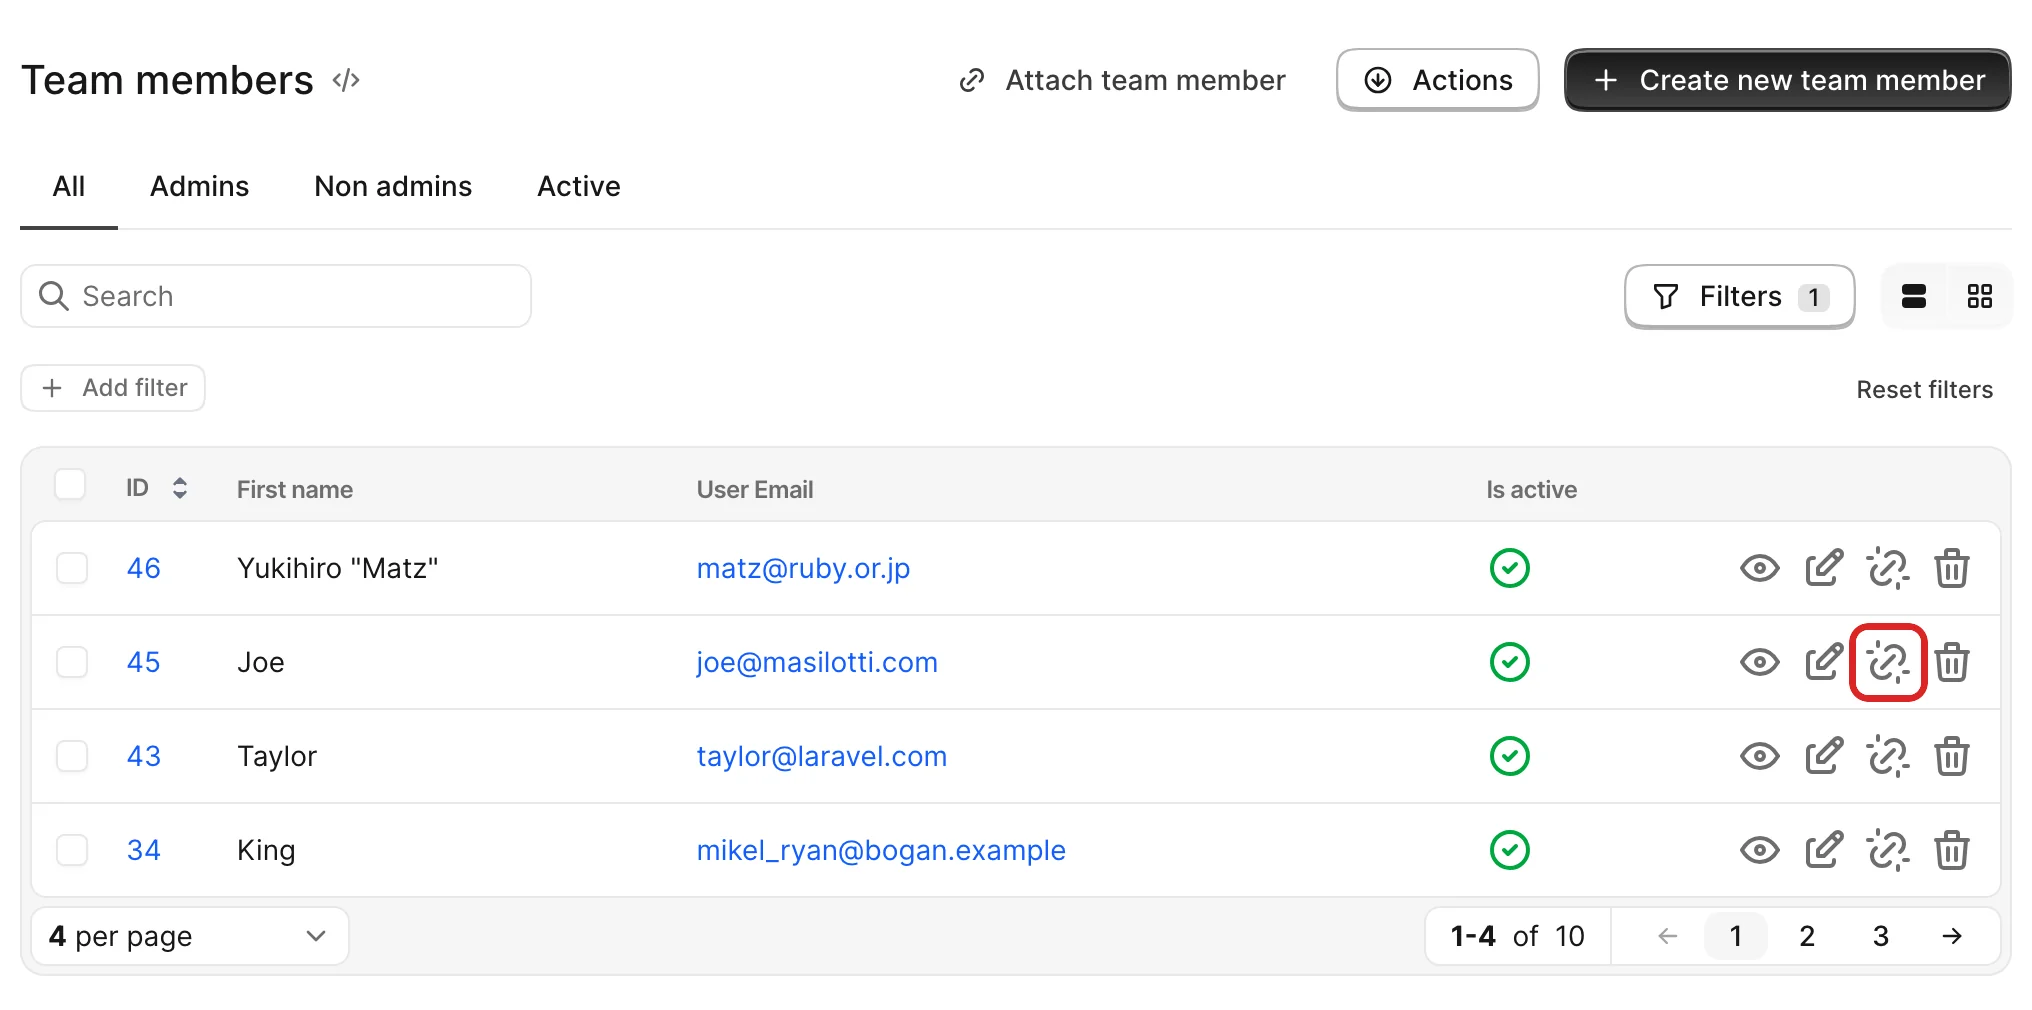The height and width of the screenshot is (1010, 2032).
Task: Open the Filters panel
Action: click(1739, 296)
